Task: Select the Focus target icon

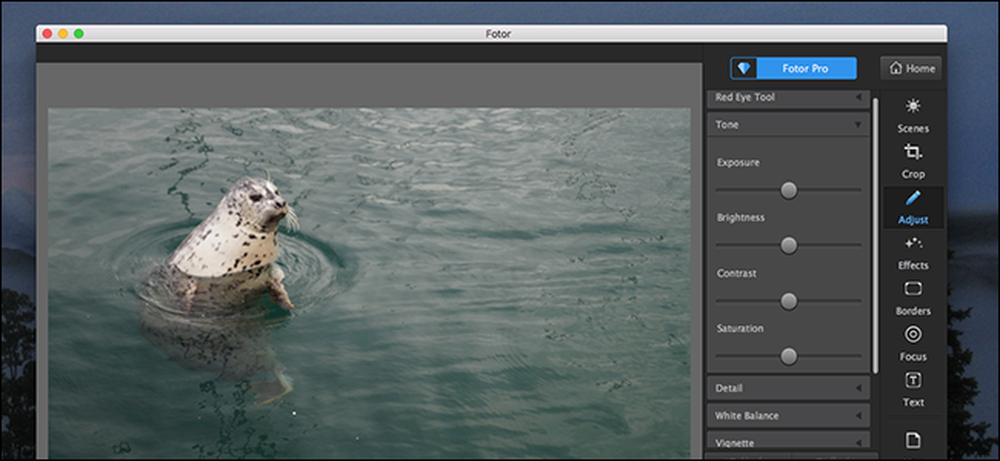Action: (913, 334)
